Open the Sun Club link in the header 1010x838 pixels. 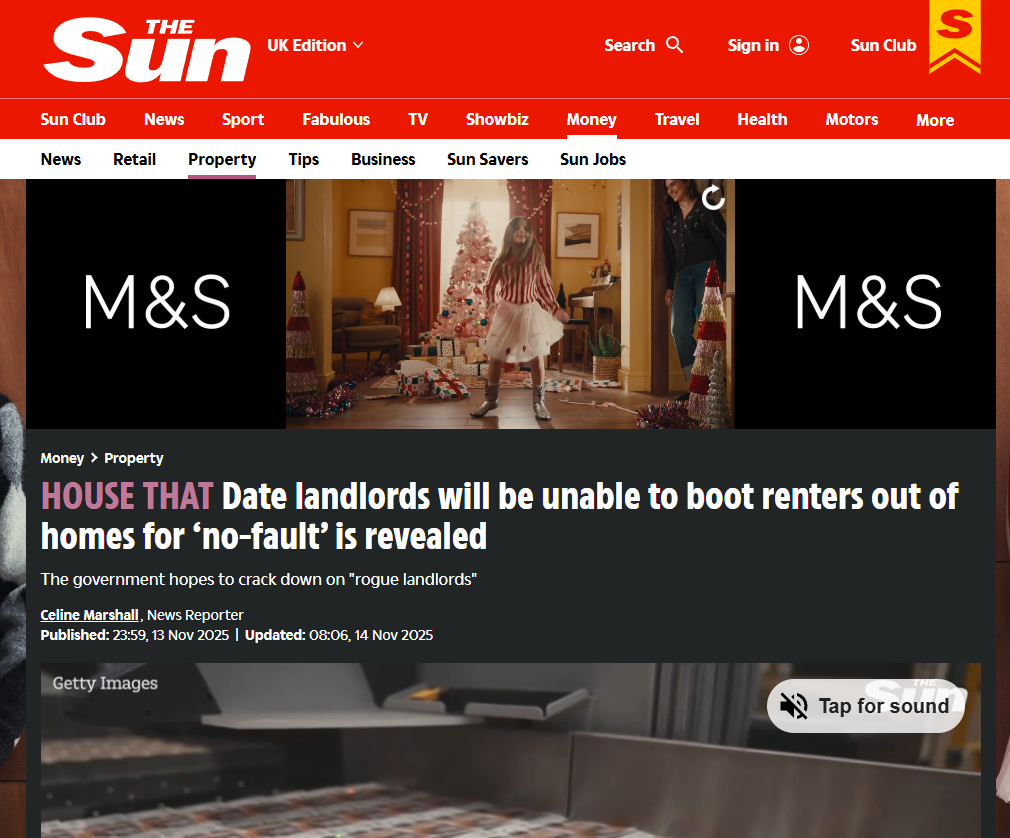883,45
